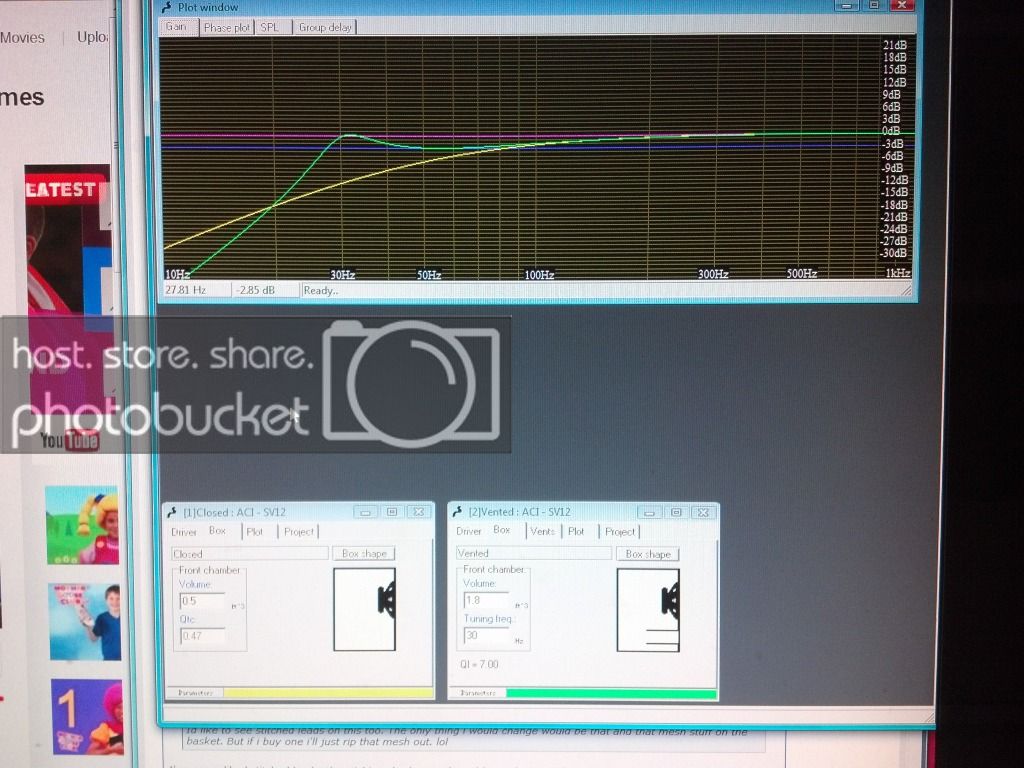Click Box shape button in Closed window

(x=364, y=554)
